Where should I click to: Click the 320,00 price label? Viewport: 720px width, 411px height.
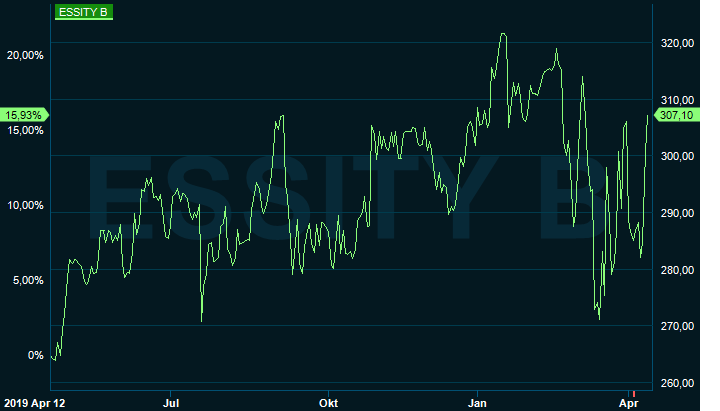tap(677, 43)
